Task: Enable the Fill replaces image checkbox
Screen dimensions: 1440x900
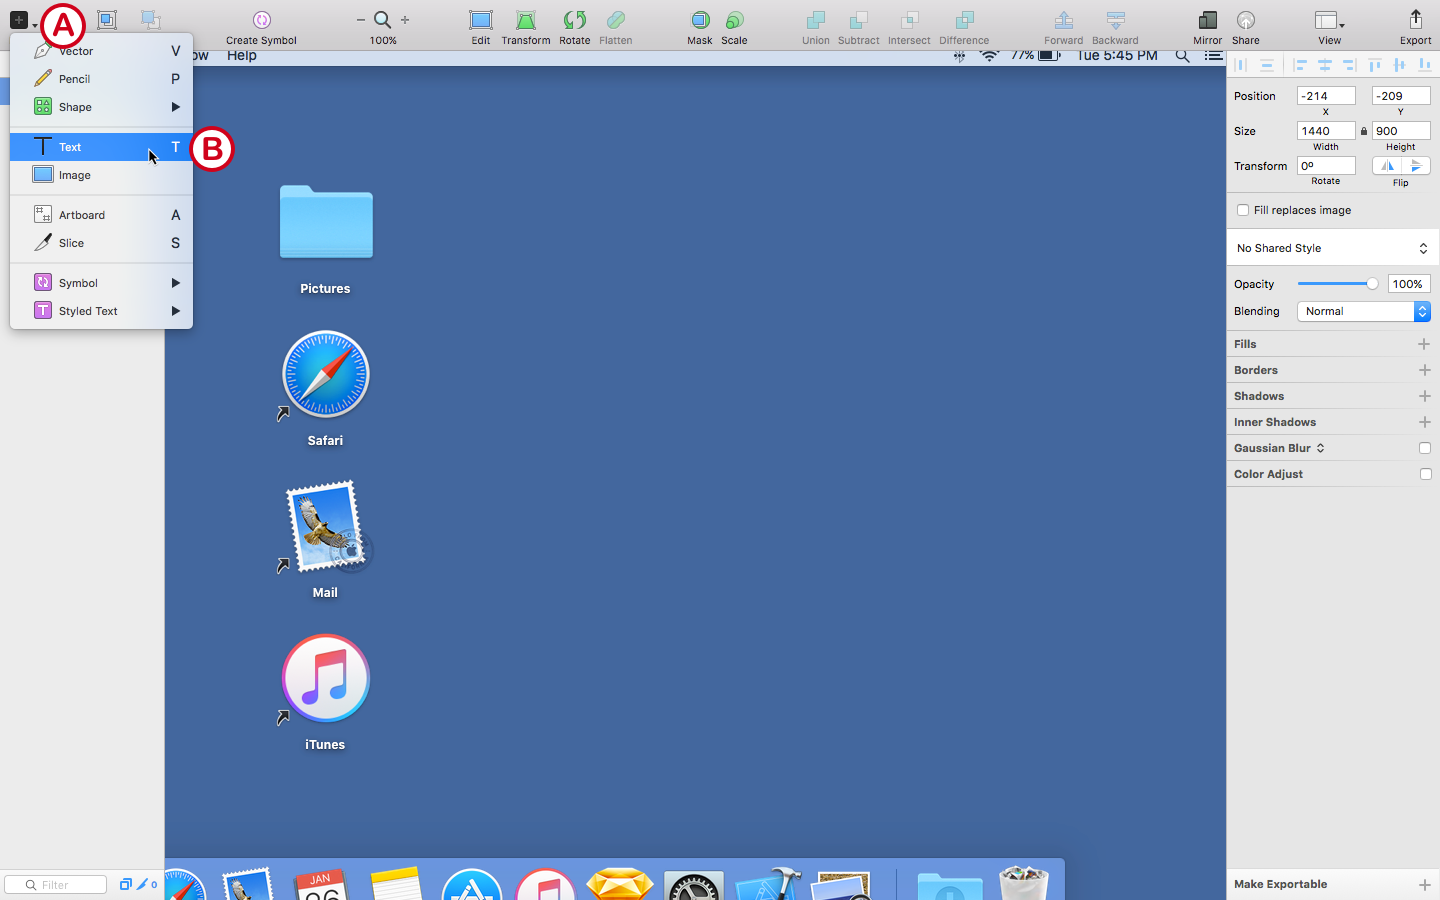Action: coord(1243,210)
